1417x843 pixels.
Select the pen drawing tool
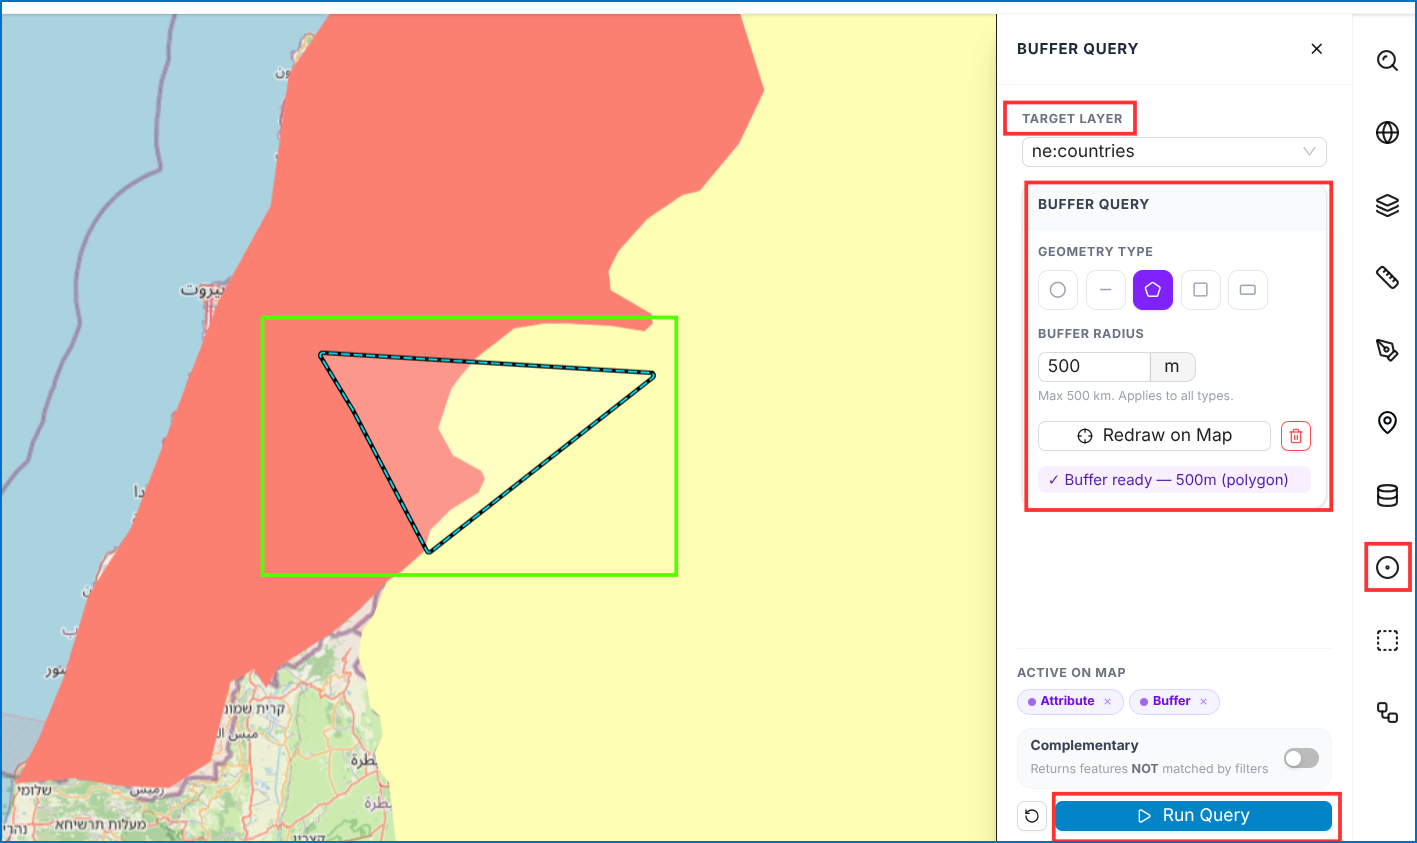coord(1387,350)
